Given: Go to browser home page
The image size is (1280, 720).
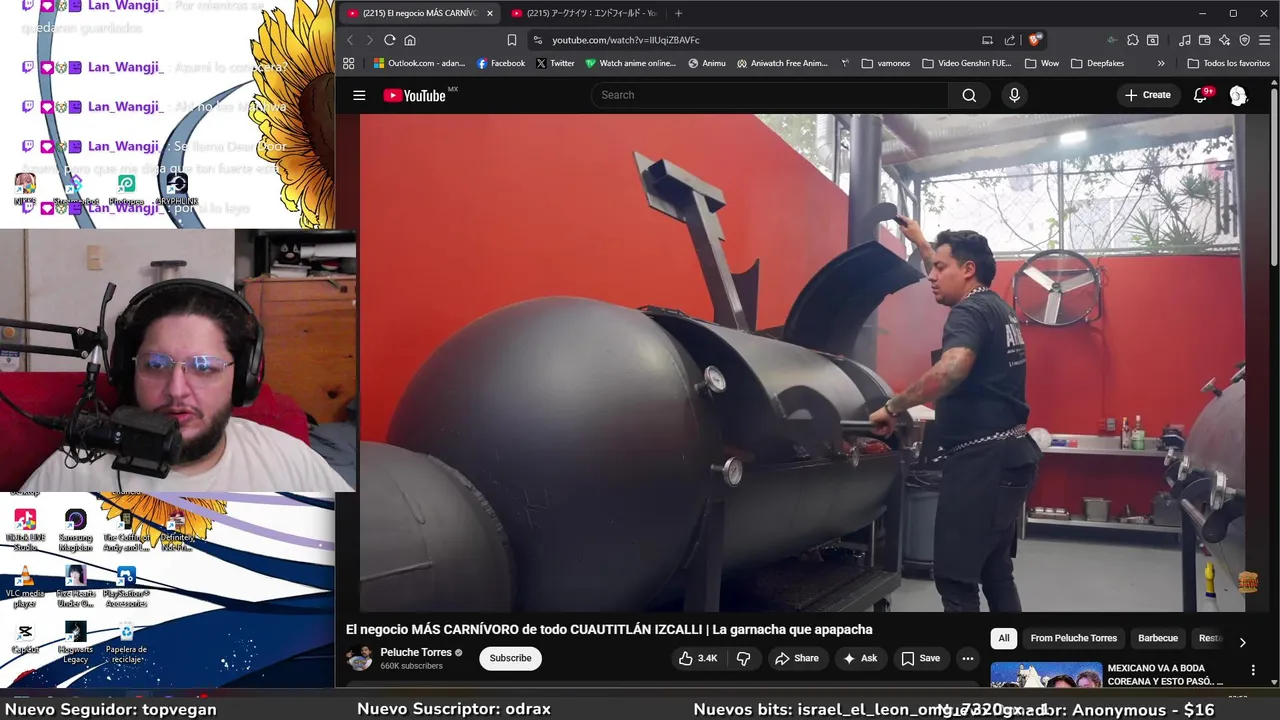Looking at the screenshot, I should tap(410, 40).
